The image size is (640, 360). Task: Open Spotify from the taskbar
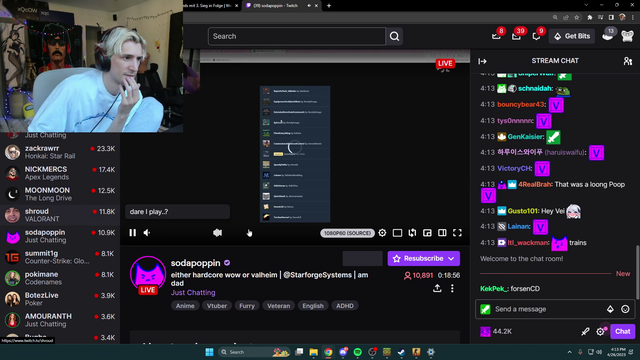pyautogui.click(x=358, y=352)
